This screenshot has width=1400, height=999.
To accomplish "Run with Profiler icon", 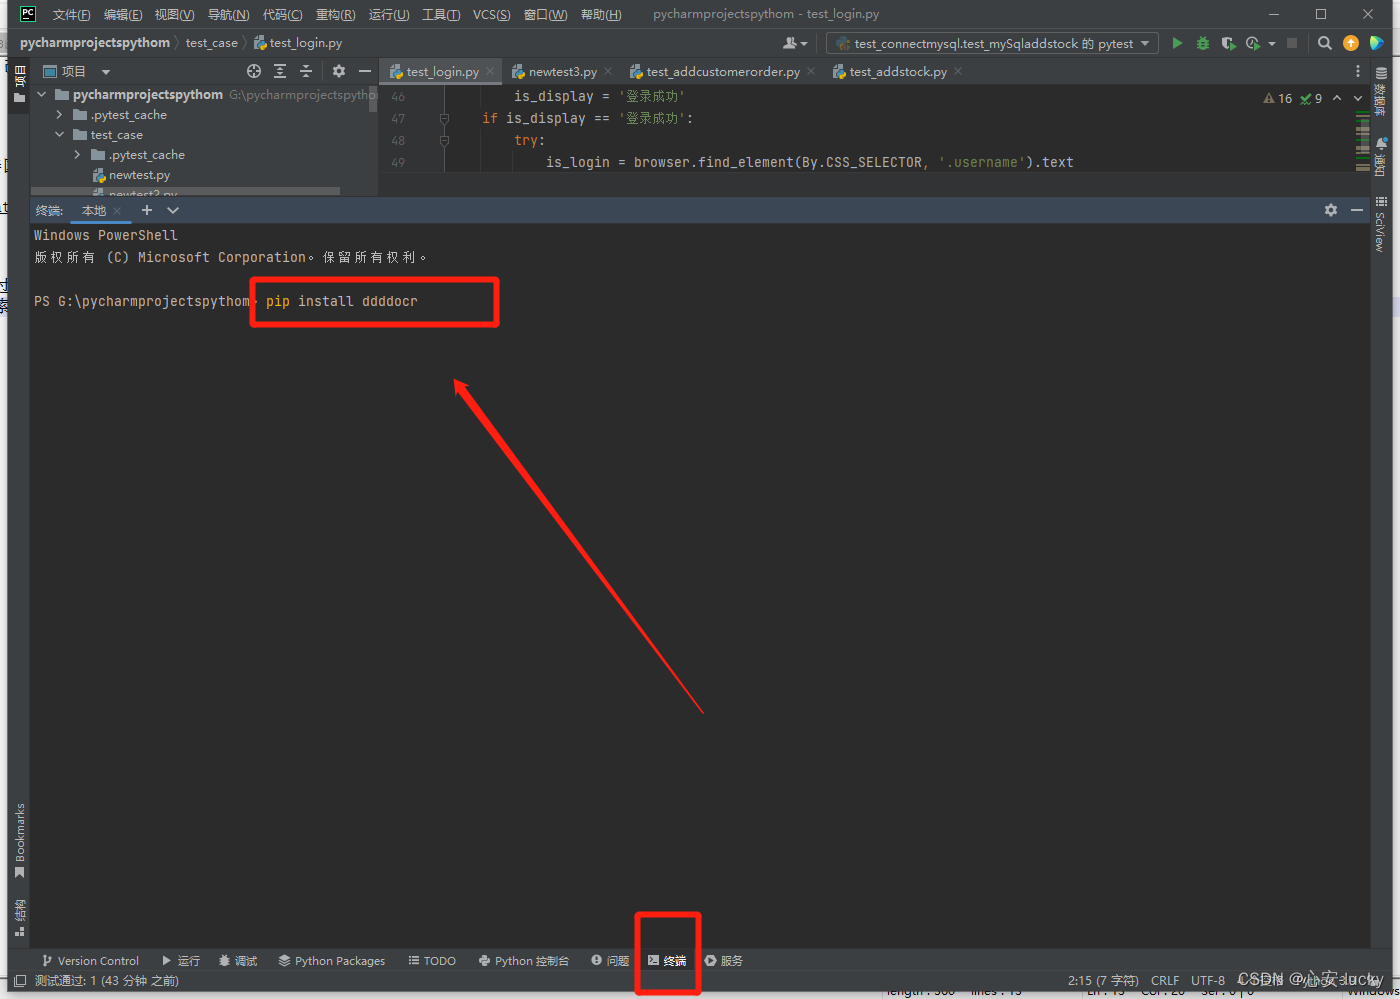I will click(x=1252, y=43).
